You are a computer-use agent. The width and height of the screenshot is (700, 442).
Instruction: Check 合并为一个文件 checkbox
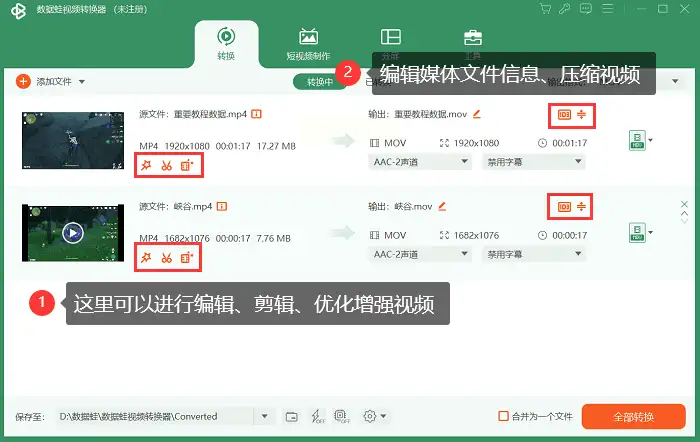[x=503, y=416]
